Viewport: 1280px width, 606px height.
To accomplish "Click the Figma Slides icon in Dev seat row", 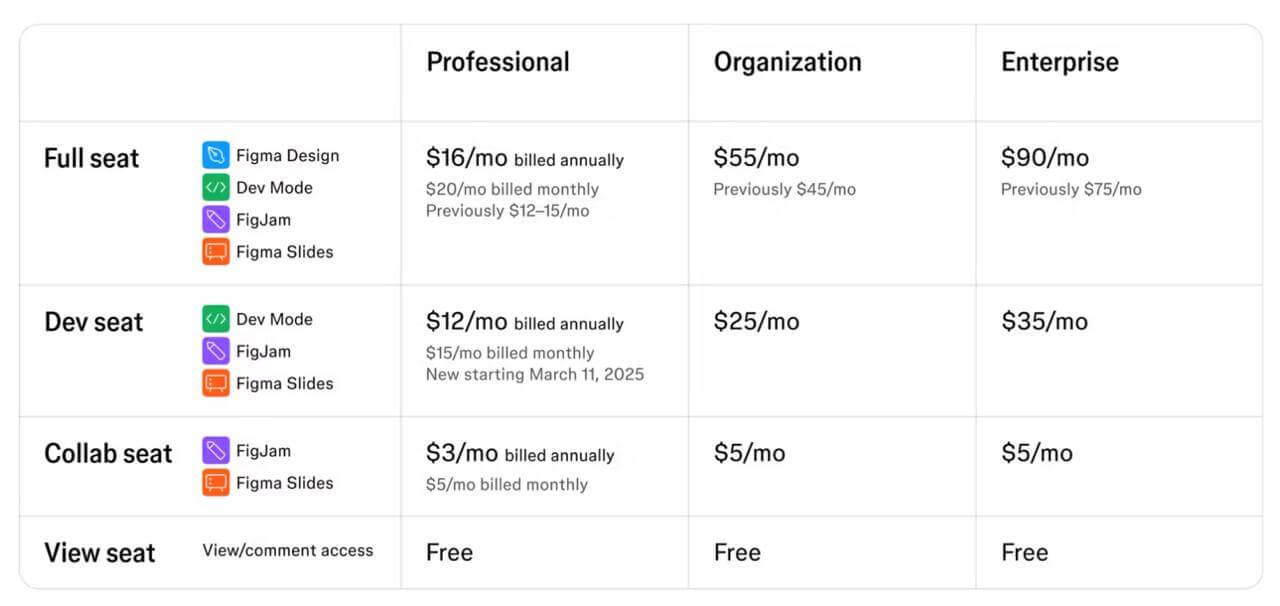I will point(216,383).
